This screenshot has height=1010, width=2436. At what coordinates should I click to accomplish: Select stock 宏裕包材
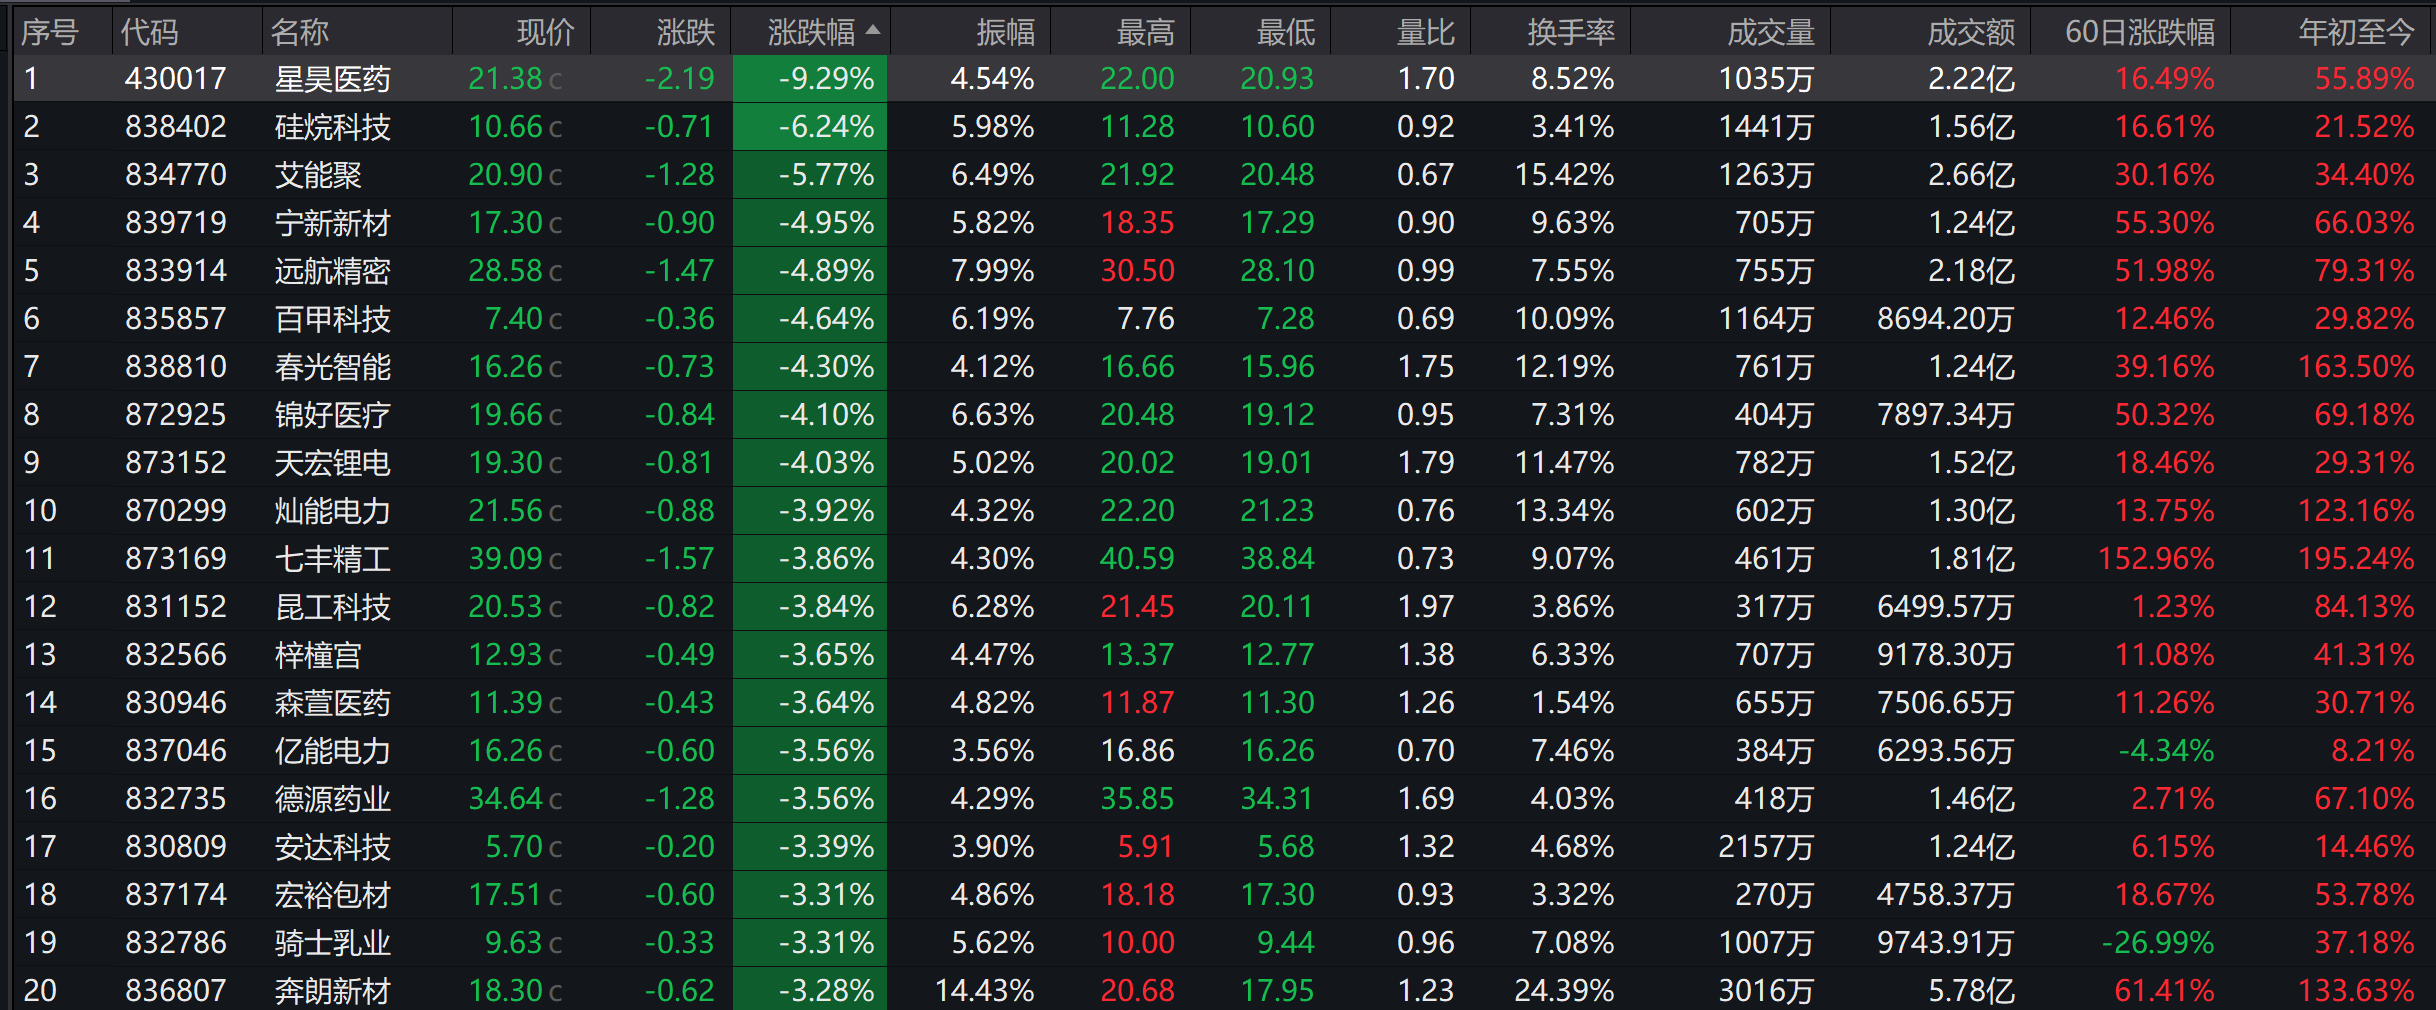[333, 895]
